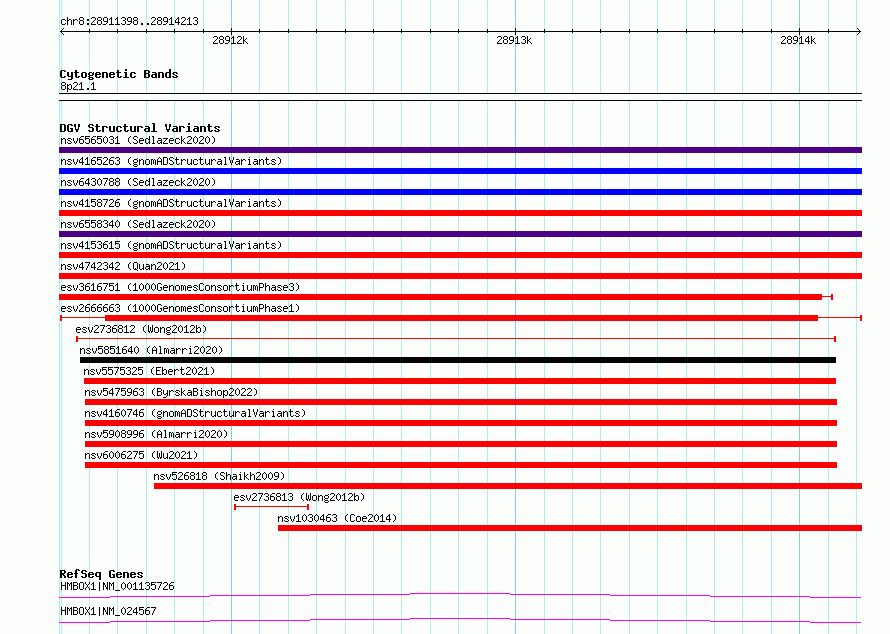
Task: Select the nsv4153615 gnomAD variant label
Action: 171,245
